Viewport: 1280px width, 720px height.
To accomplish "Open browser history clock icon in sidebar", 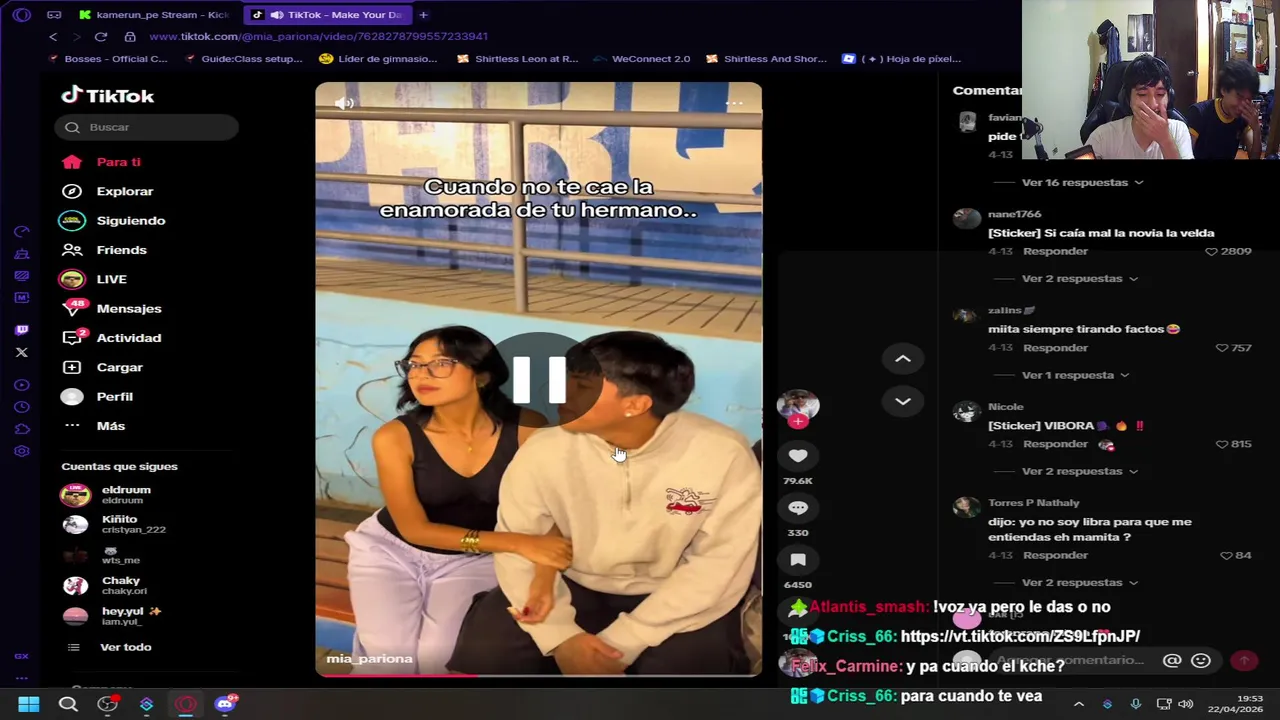I will coord(22,407).
